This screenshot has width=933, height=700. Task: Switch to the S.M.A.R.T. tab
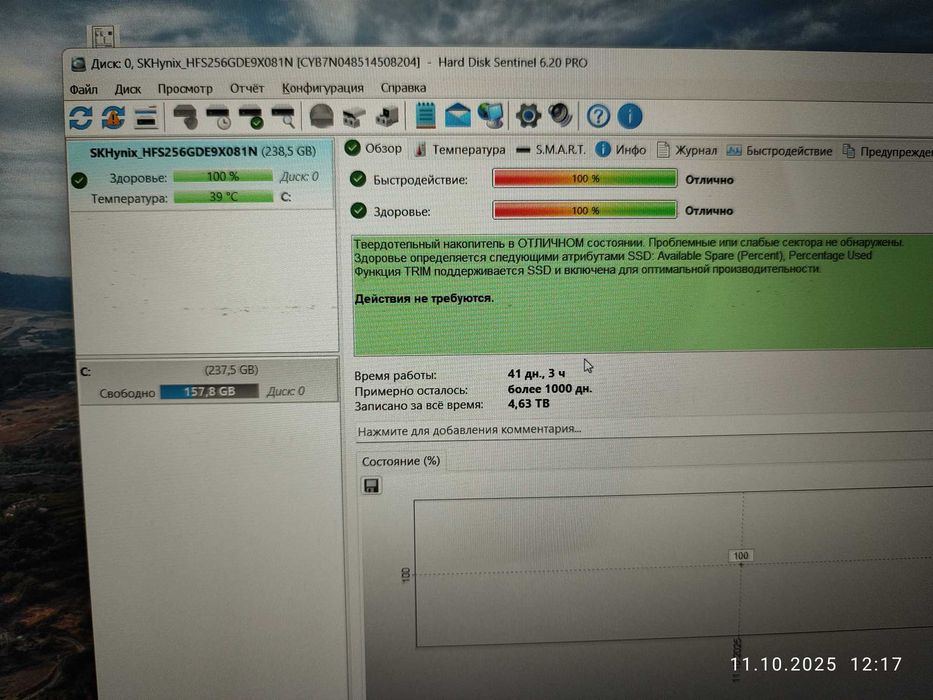[x=551, y=150]
